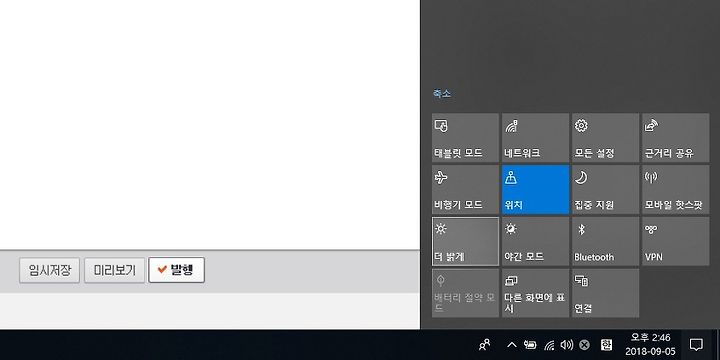The image size is (720, 360).
Task: Open the 연결 quick action tile
Action: pos(605,293)
